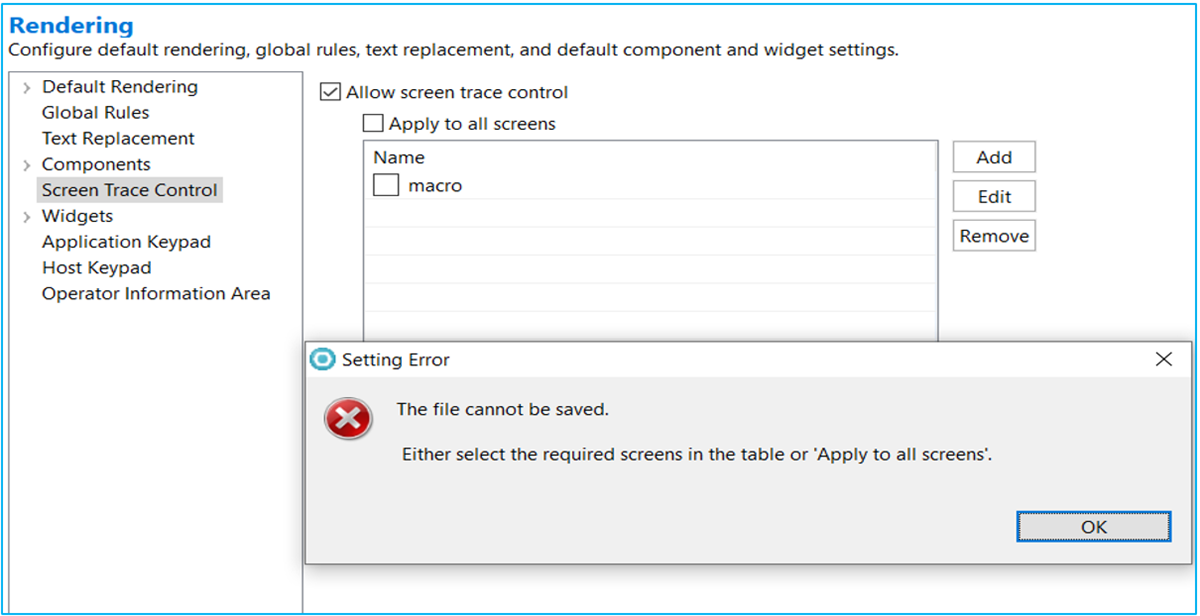The image size is (1200, 616).
Task: Close the Setting Error dialog
Action: tap(1163, 360)
